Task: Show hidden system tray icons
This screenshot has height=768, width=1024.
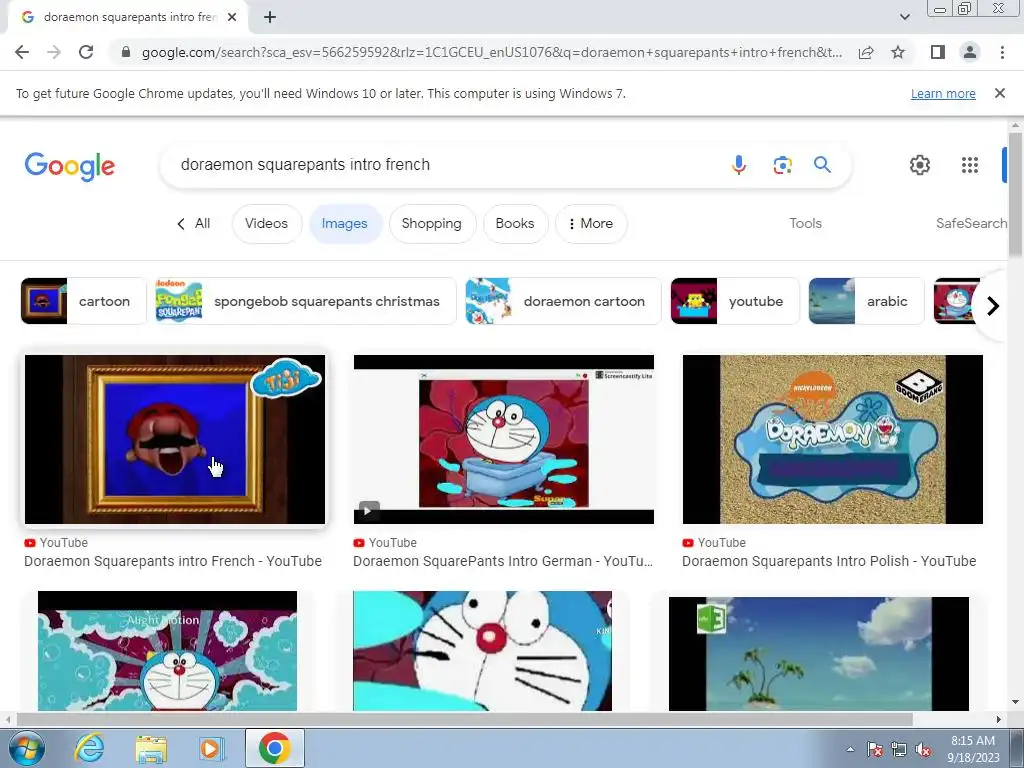Action: (850, 749)
